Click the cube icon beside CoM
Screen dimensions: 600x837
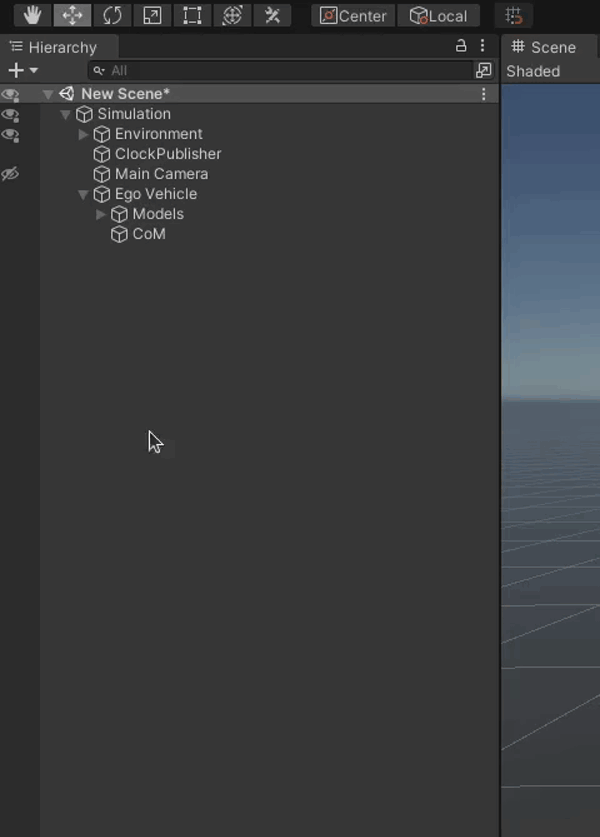[x=119, y=234]
